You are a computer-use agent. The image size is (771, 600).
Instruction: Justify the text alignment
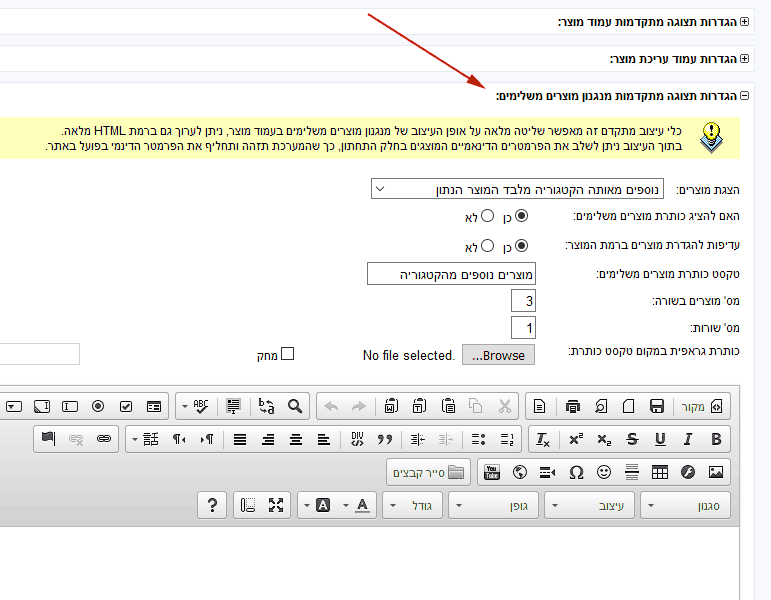pyautogui.click(x=239, y=439)
